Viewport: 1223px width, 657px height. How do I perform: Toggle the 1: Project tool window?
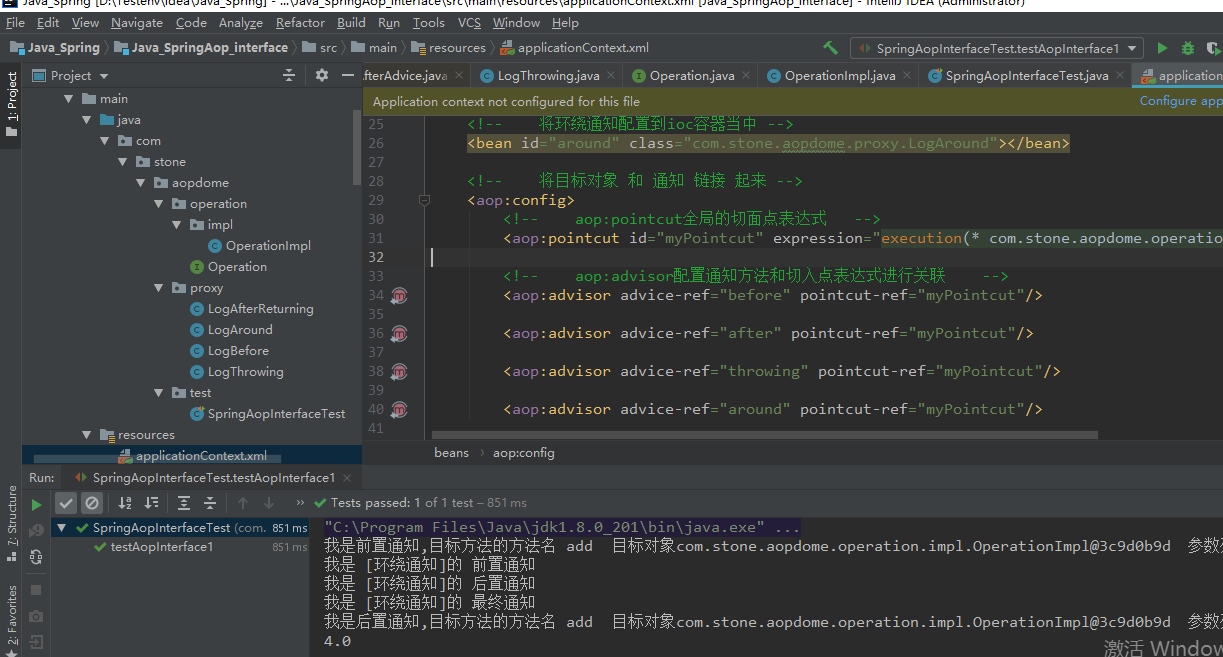coord(11,105)
